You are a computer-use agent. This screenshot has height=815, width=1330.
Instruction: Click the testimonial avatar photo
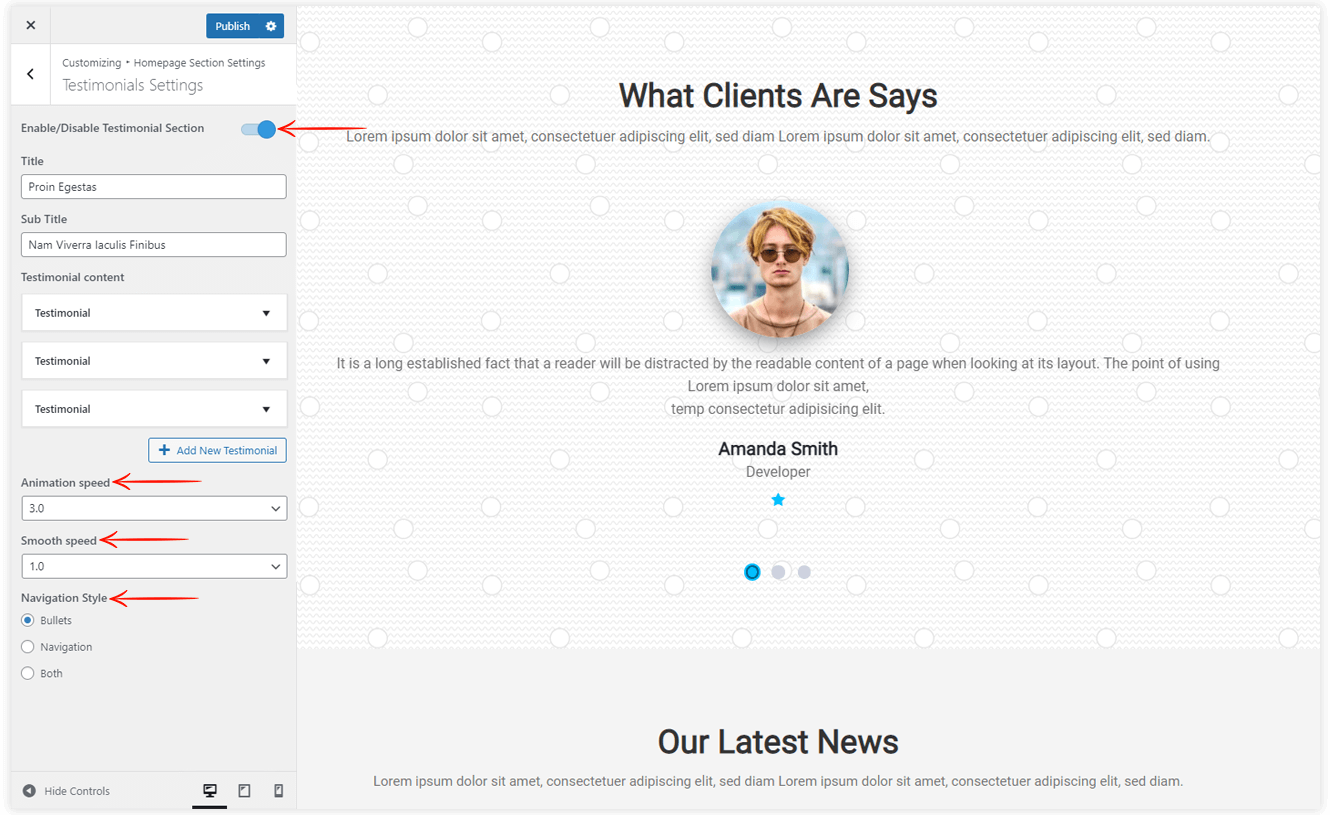[780, 270]
